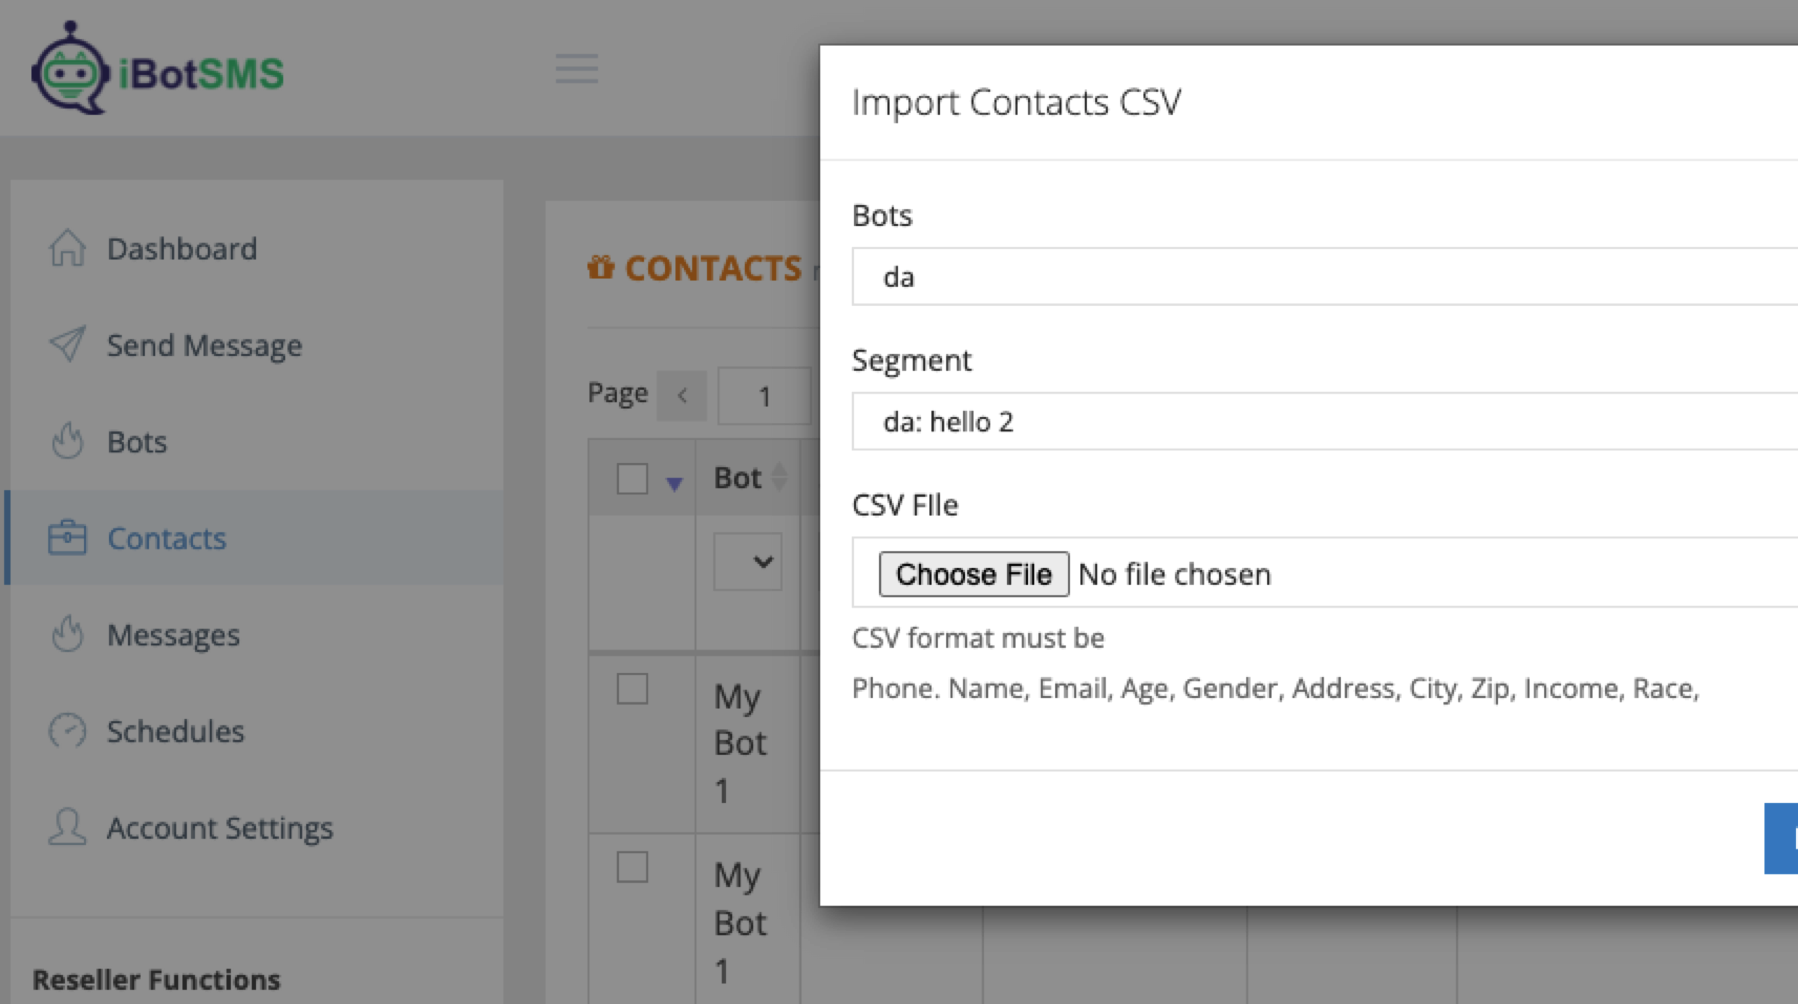Screen dimensions: 1798x1004
Task: Click the Bots flame icon
Action: (x=67, y=441)
